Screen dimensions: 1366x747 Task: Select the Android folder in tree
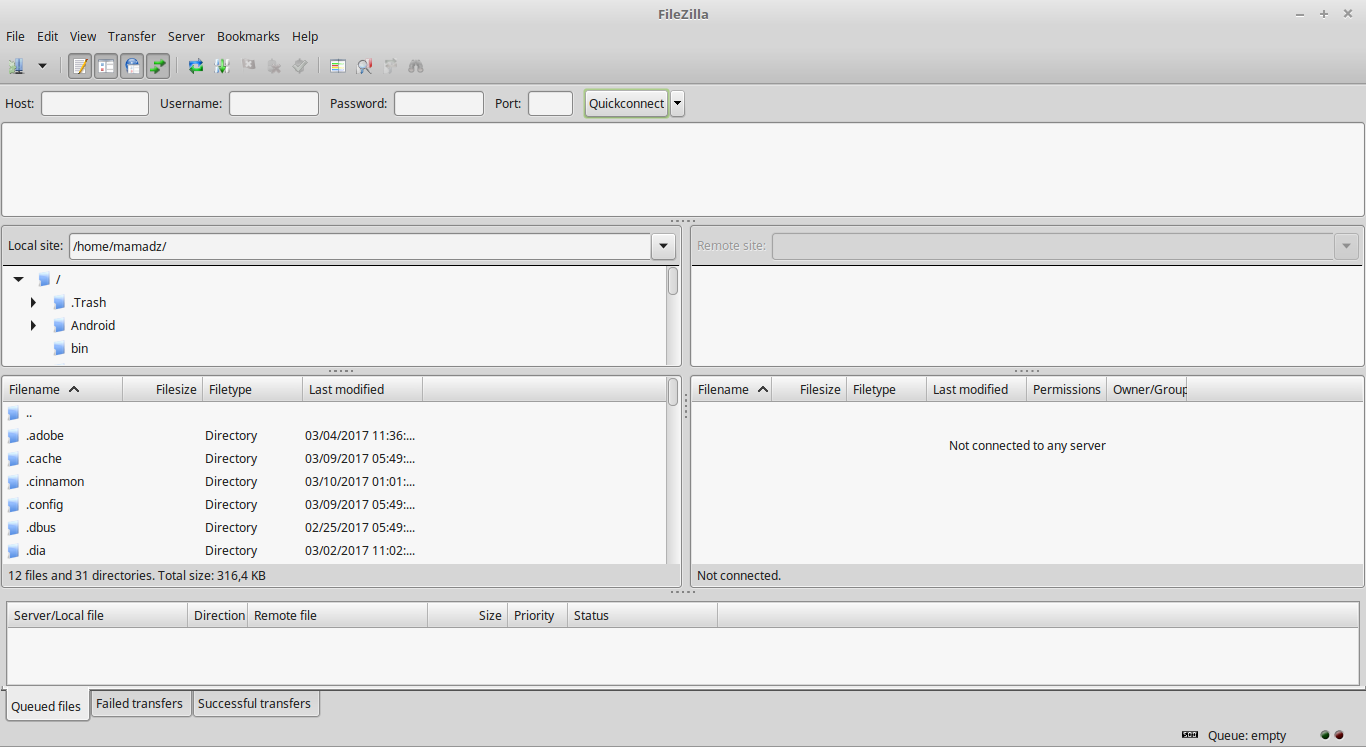[x=93, y=326]
